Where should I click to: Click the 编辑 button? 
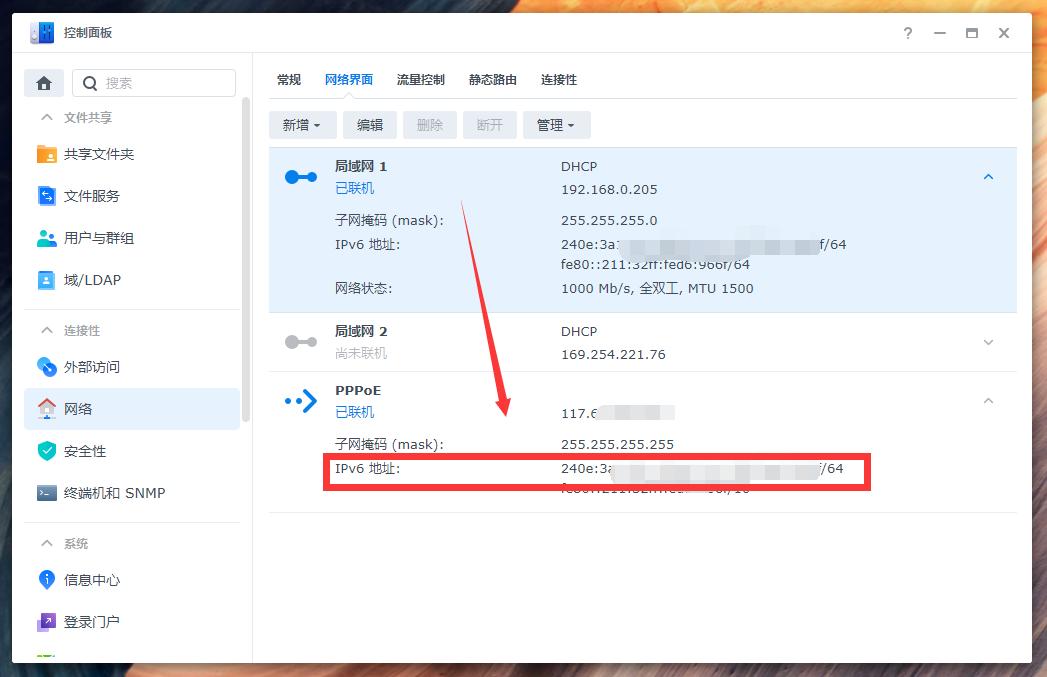pos(369,124)
